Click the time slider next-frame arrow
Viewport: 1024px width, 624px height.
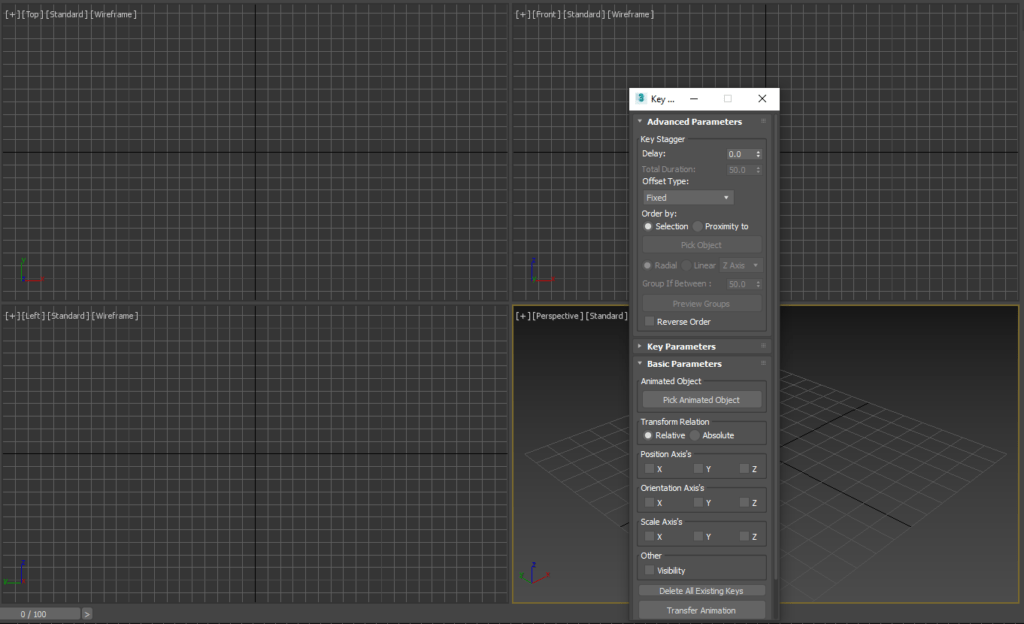87,613
